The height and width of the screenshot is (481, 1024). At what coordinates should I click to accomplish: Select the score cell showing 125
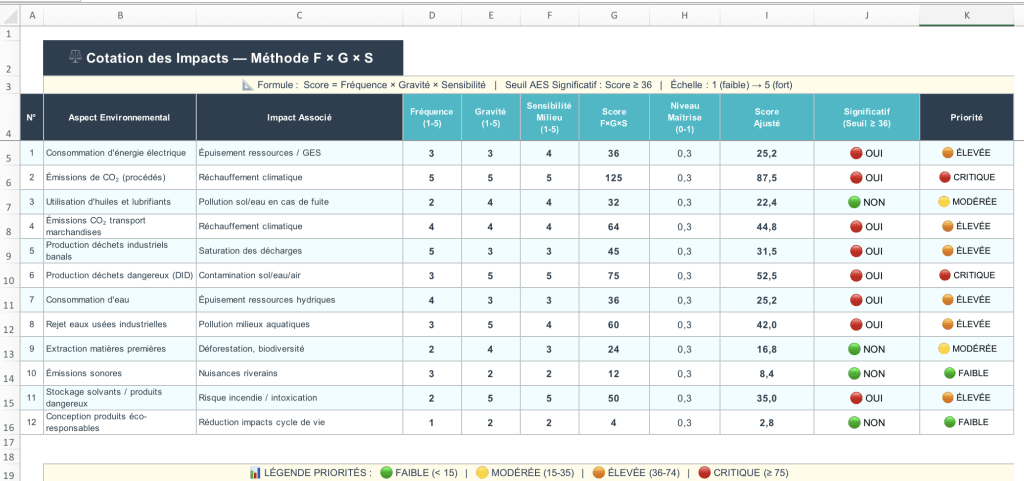614,178
